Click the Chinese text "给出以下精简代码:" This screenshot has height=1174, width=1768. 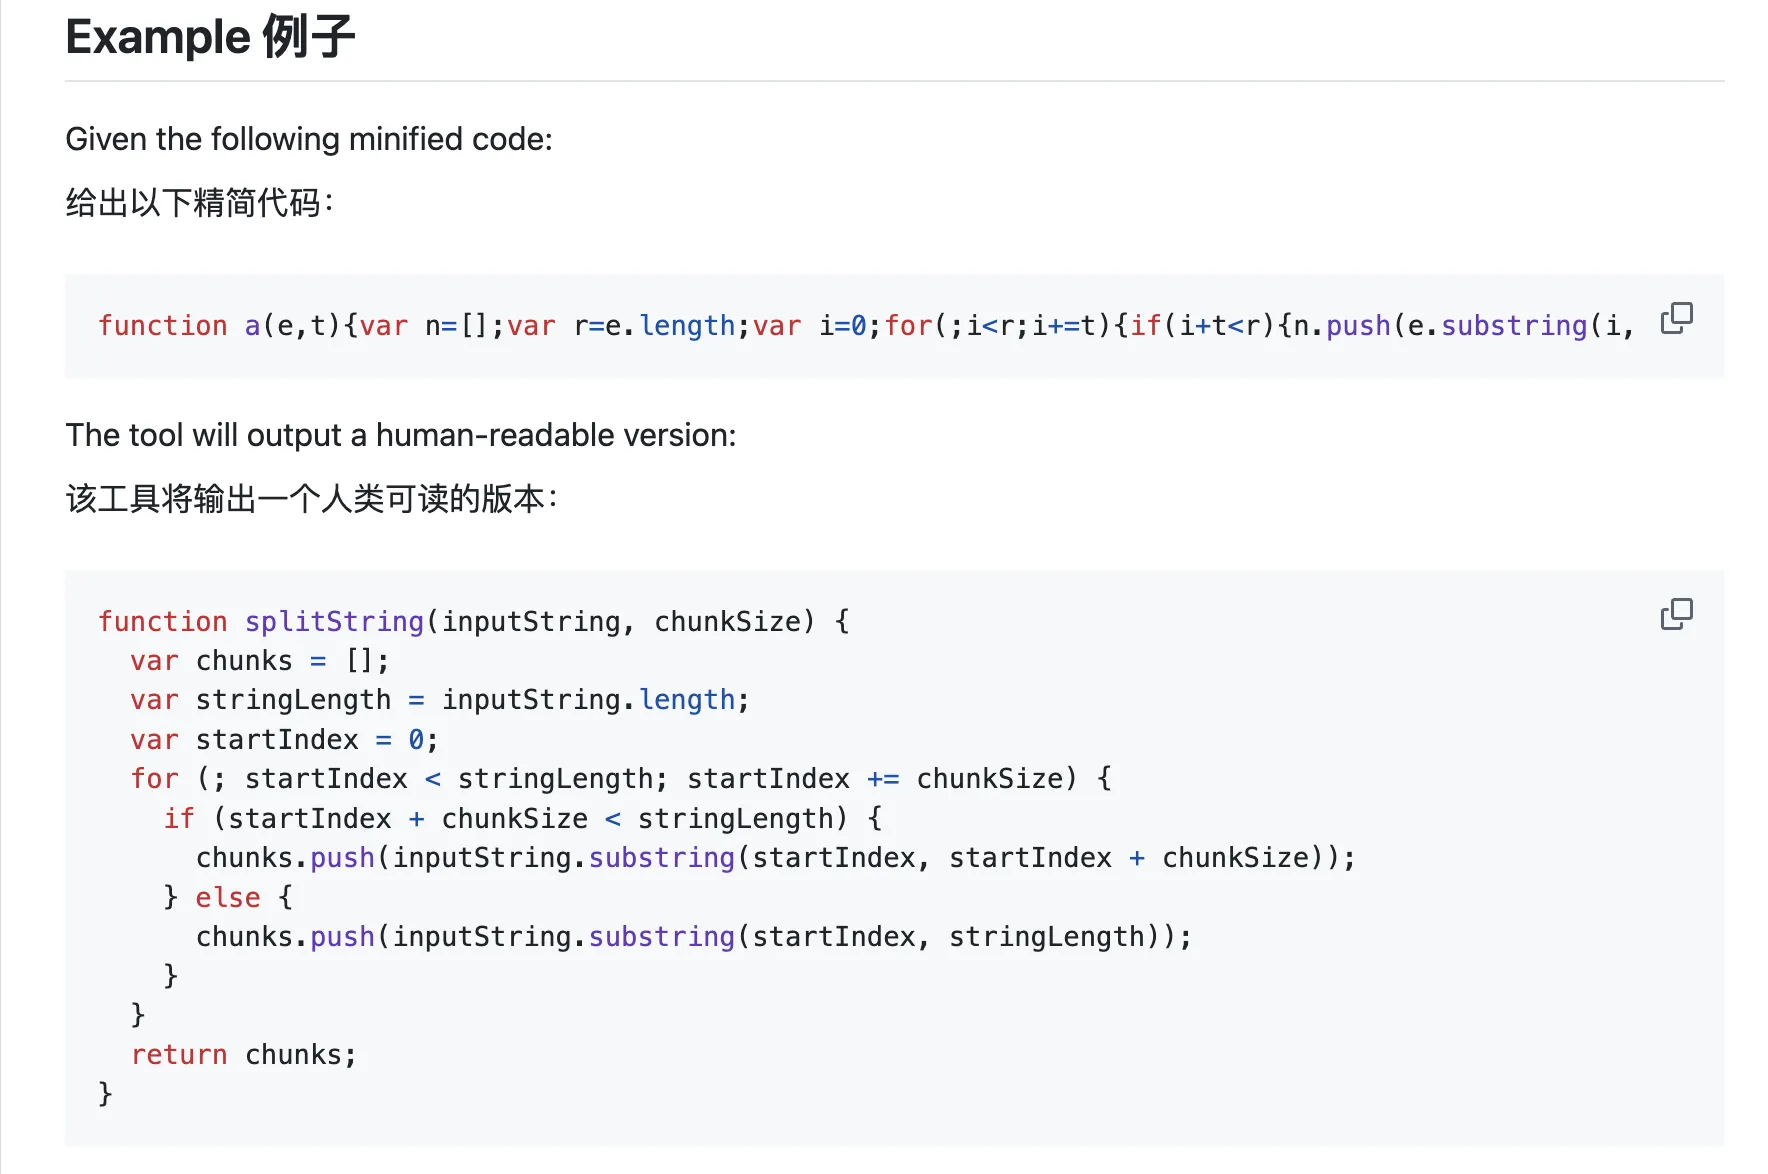pos(199,203)
